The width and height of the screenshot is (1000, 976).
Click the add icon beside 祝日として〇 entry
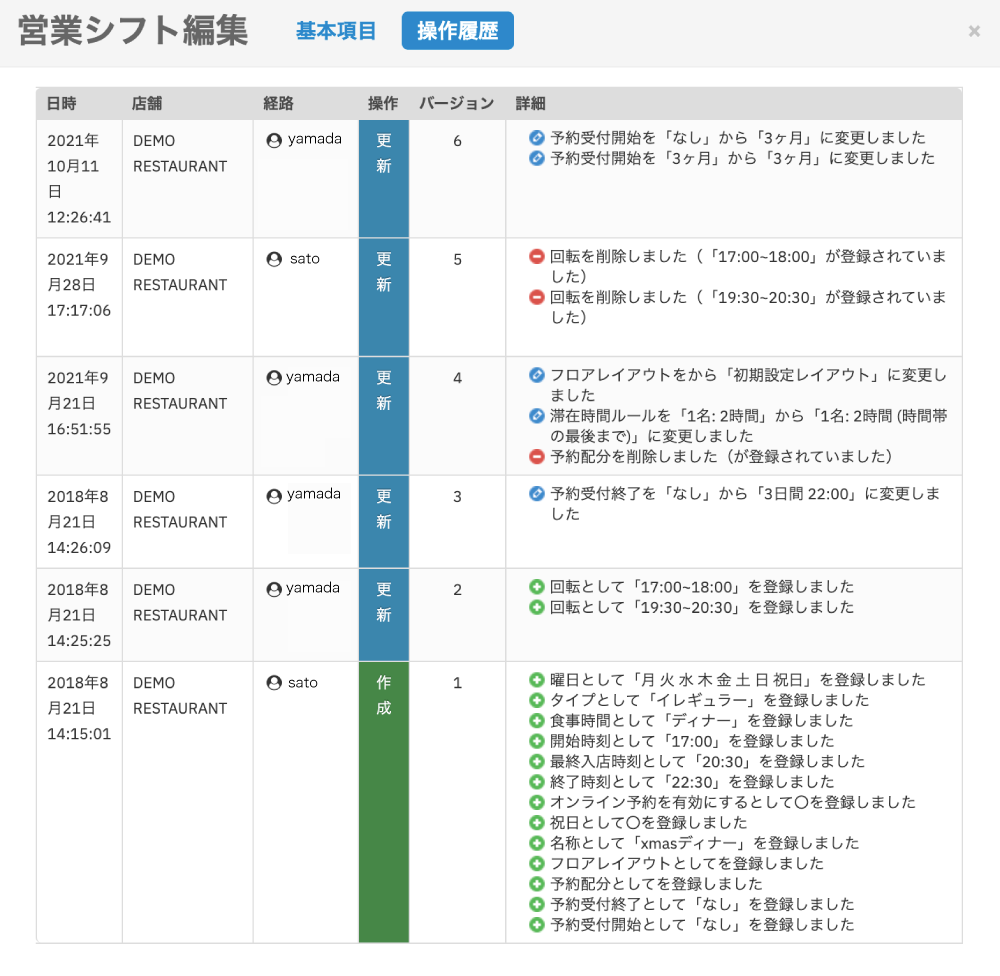click(537, 822)
